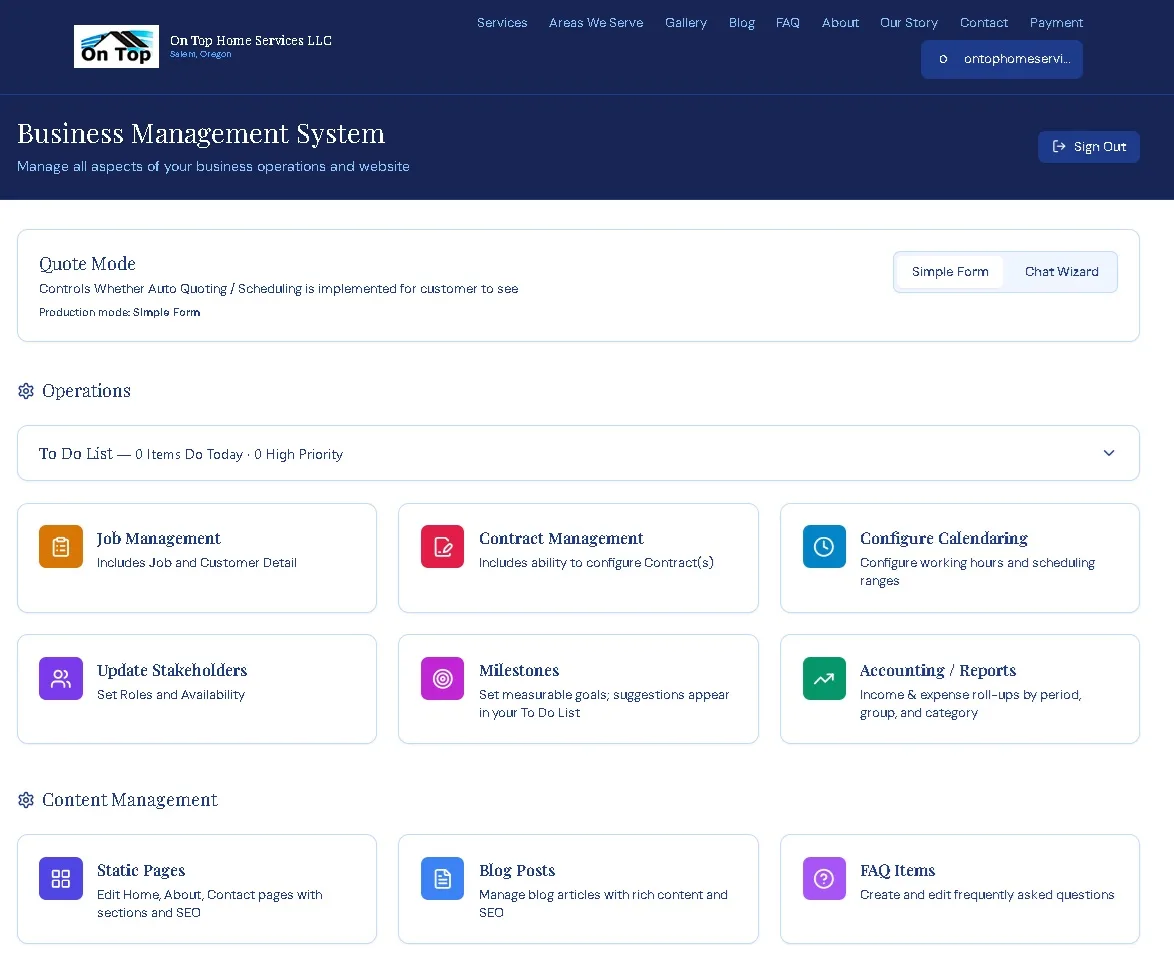Image resolution: width=1174 pixels, height=958 pixels.
Task: Open the Configure Calendaring card title
Action: pos(943,538)
